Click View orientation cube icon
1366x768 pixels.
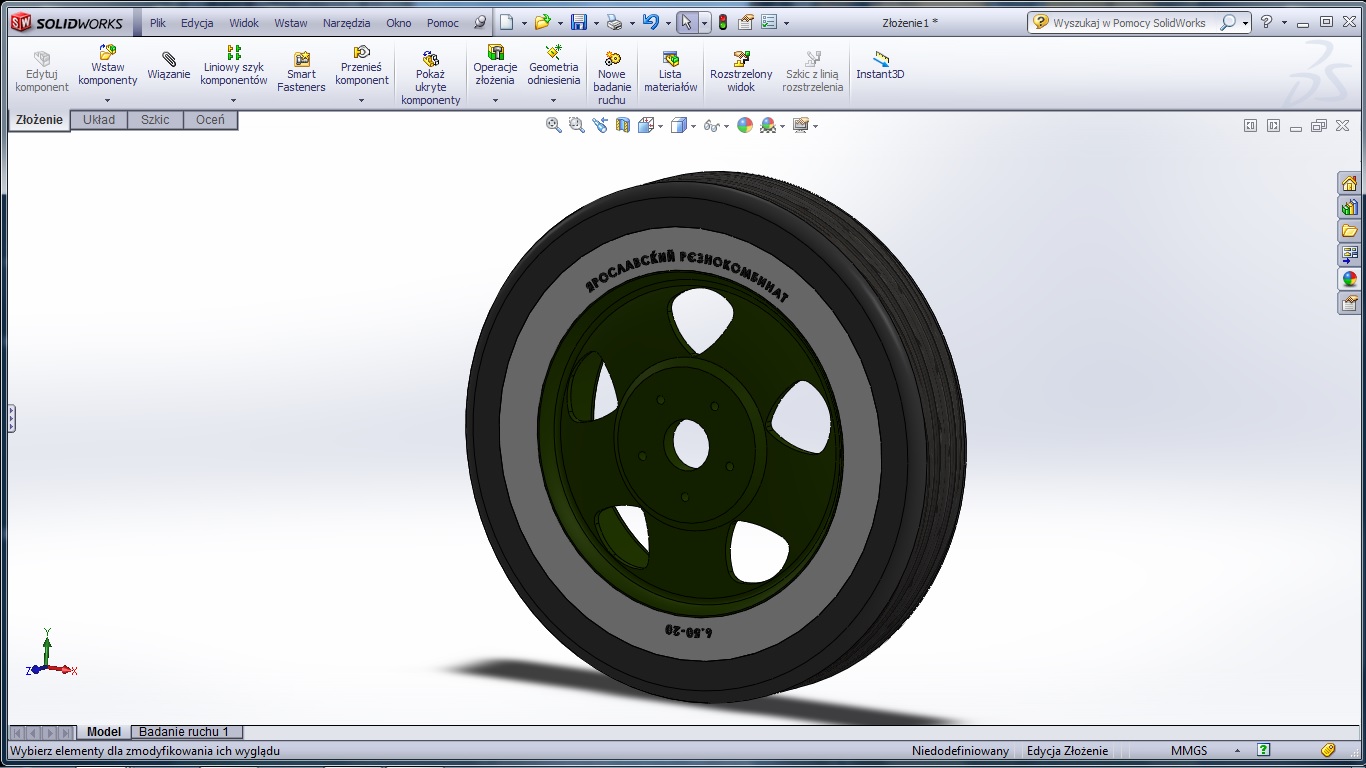(x=646, y=125)
